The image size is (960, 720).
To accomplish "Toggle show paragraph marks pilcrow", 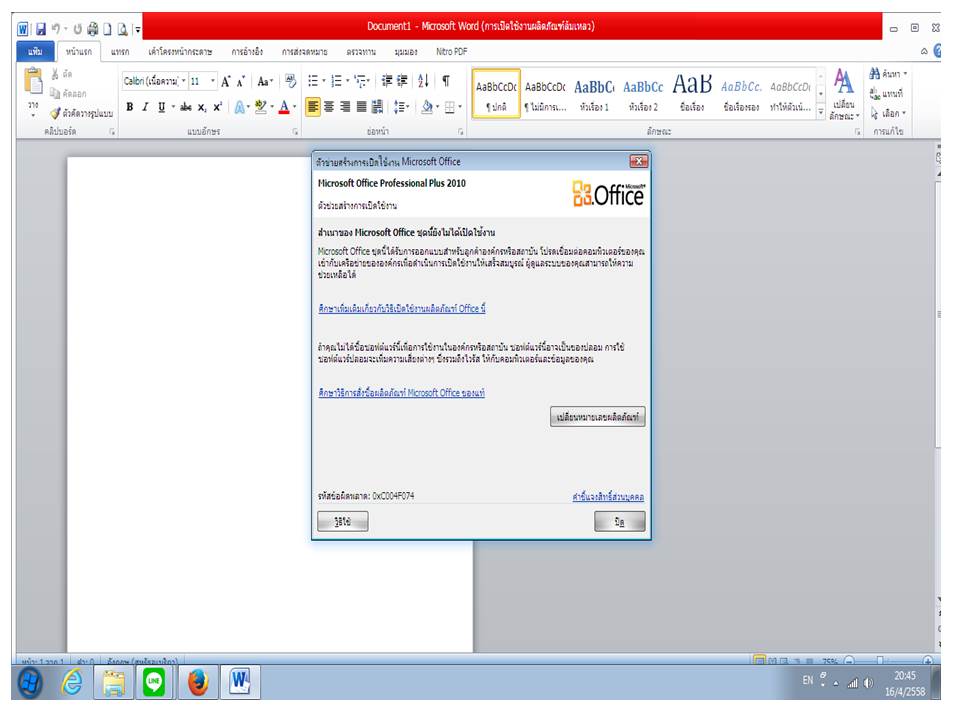I will 446,81.
